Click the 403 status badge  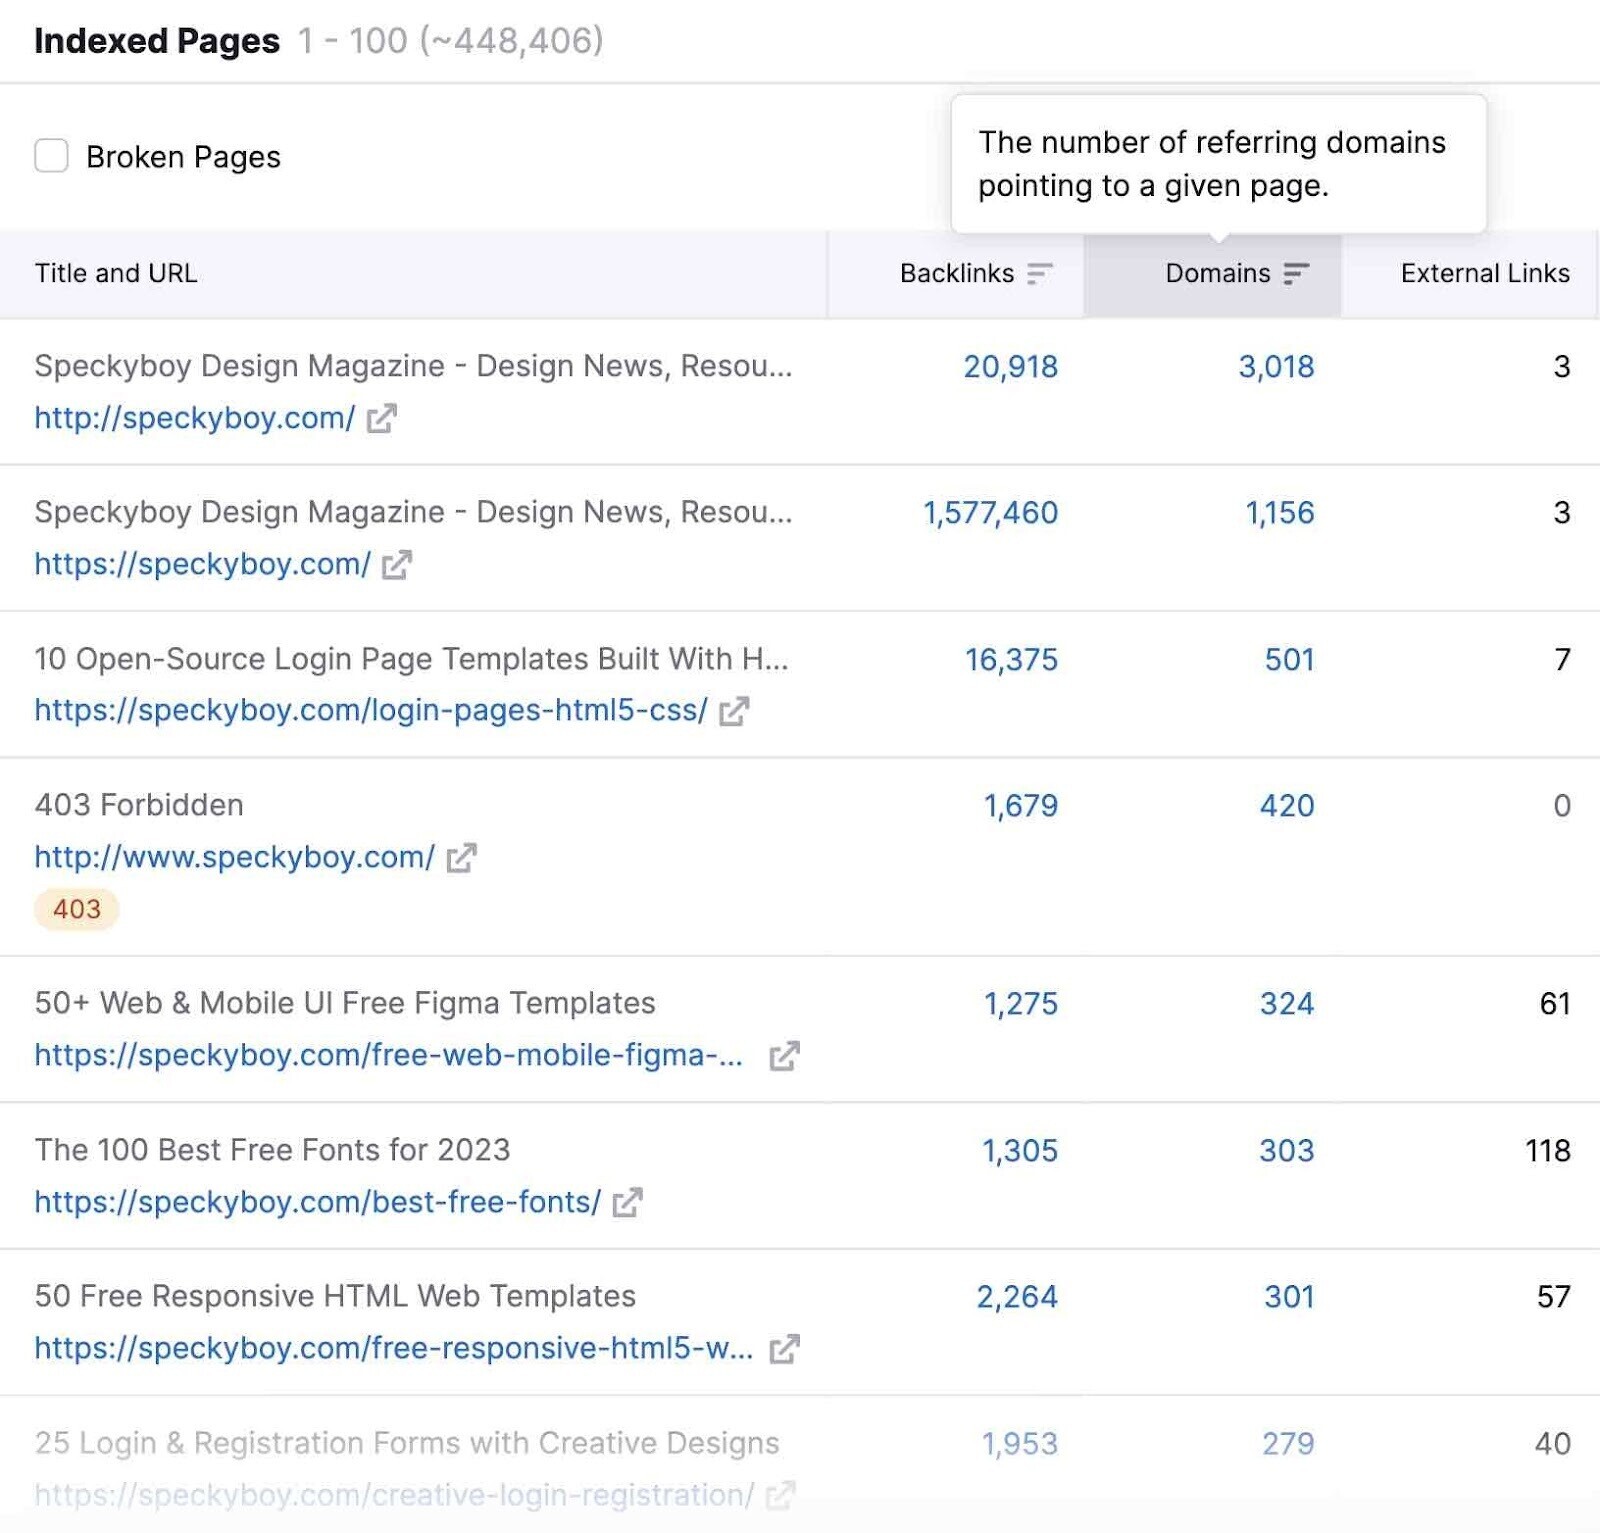pyautogui.click(x=77, y=909)
